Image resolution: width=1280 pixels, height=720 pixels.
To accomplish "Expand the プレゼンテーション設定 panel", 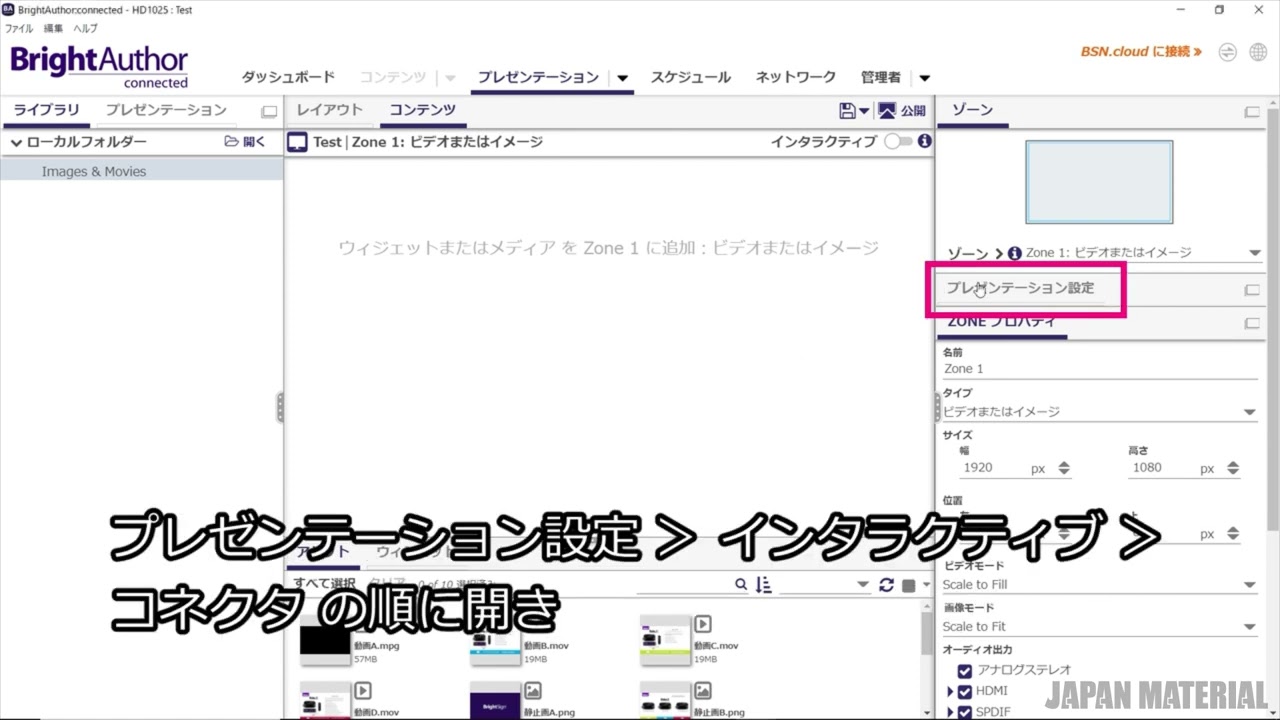I will pyautogui.click(x=1020, y=288).
